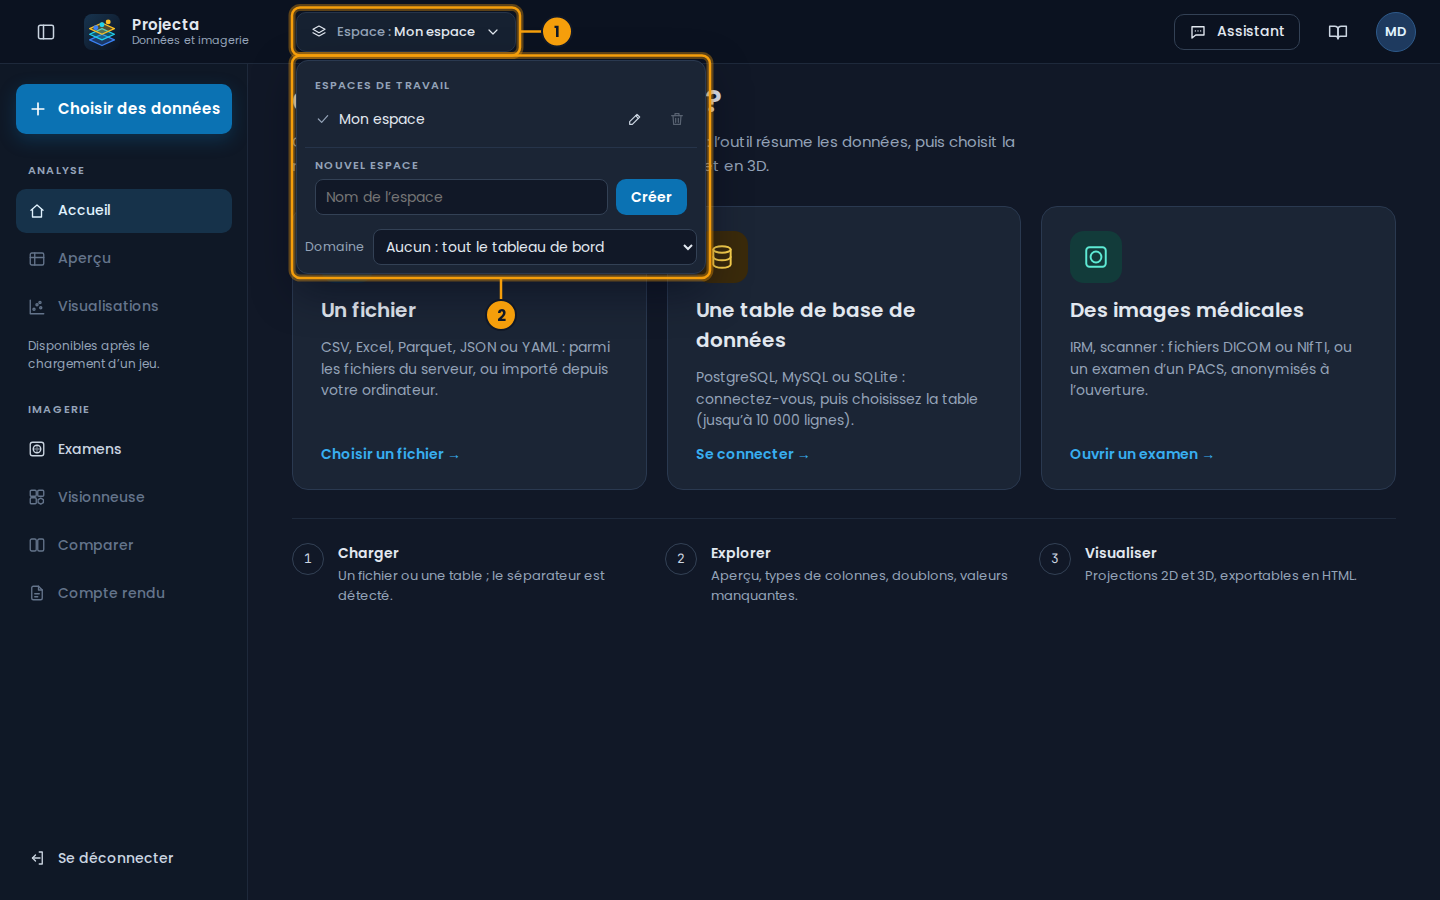Image resolution: width=1440 pixels, height=900 pixels.
Task: Click Choisir des données button
Action: [x=124, y=109]
